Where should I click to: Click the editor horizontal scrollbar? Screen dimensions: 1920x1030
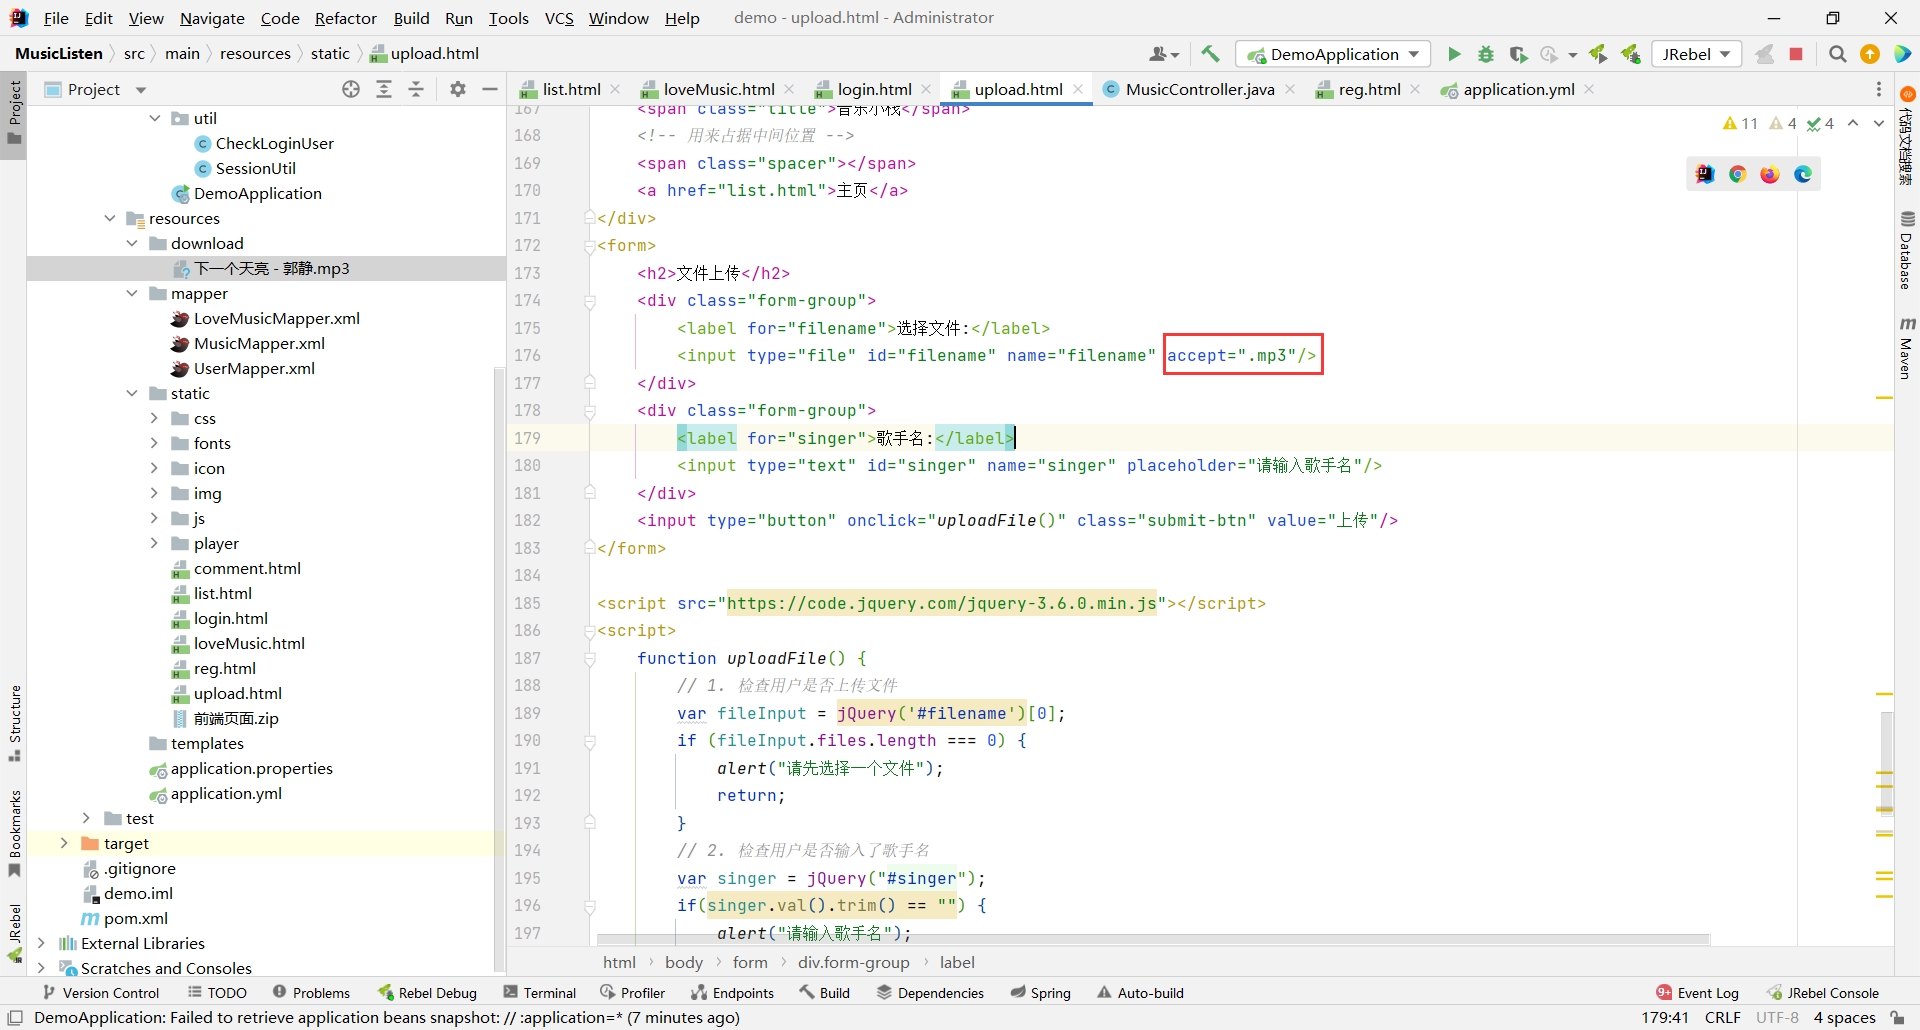coord(1152,939)
